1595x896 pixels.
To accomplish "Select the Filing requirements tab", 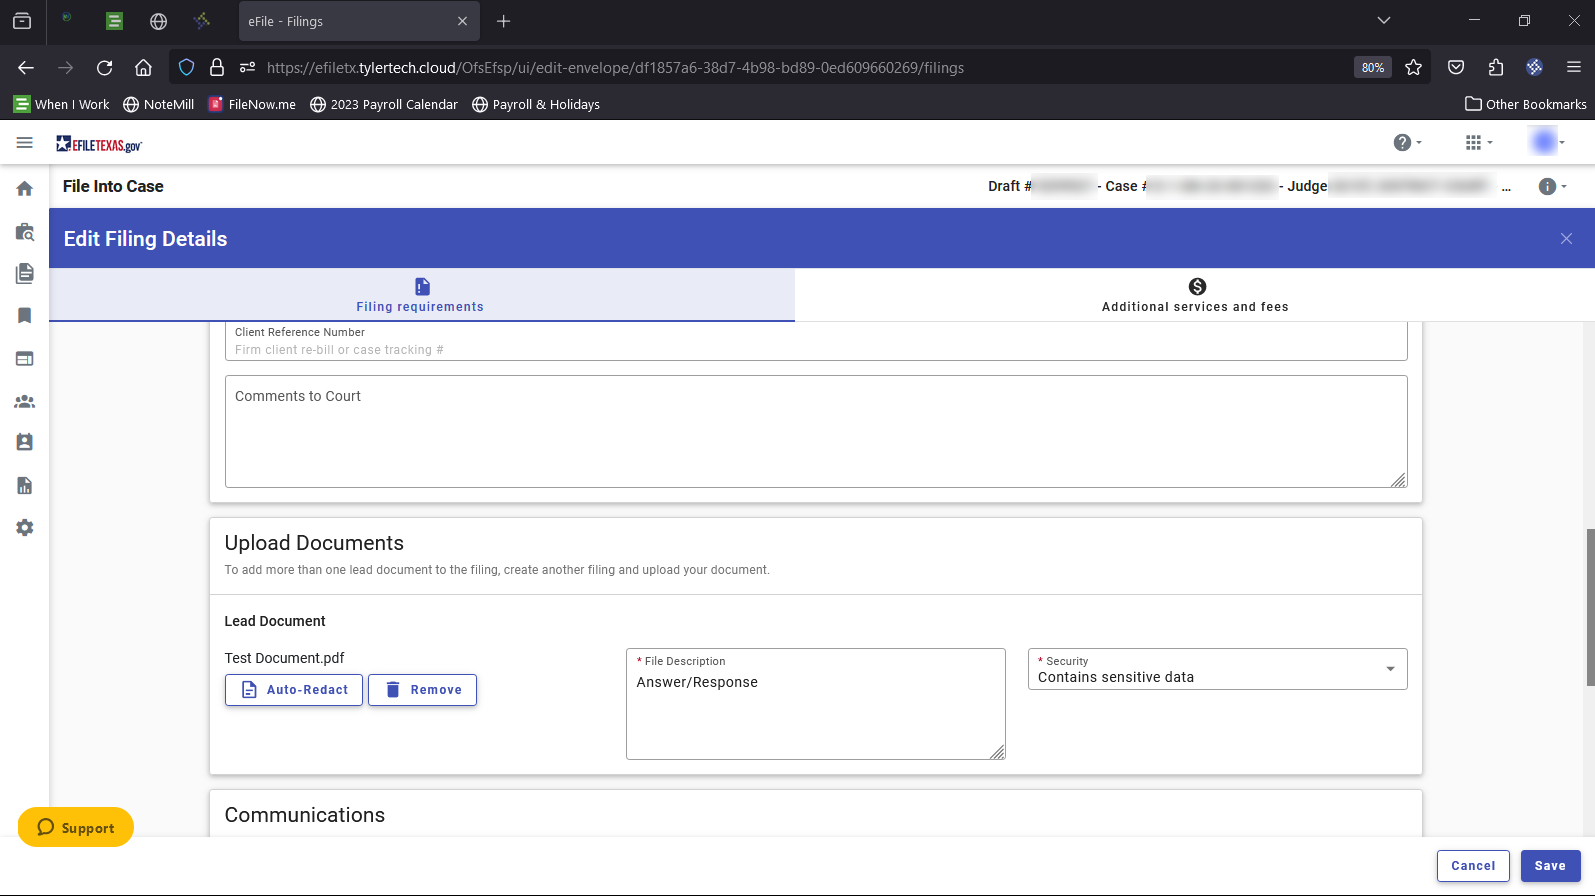I will tap(421, 295).
